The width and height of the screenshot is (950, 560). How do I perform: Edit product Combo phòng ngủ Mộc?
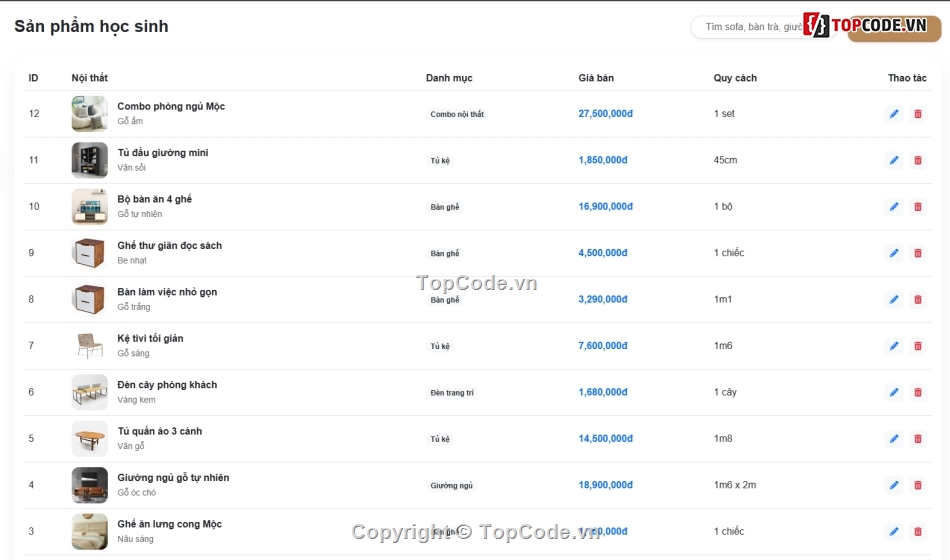(894, 114)
